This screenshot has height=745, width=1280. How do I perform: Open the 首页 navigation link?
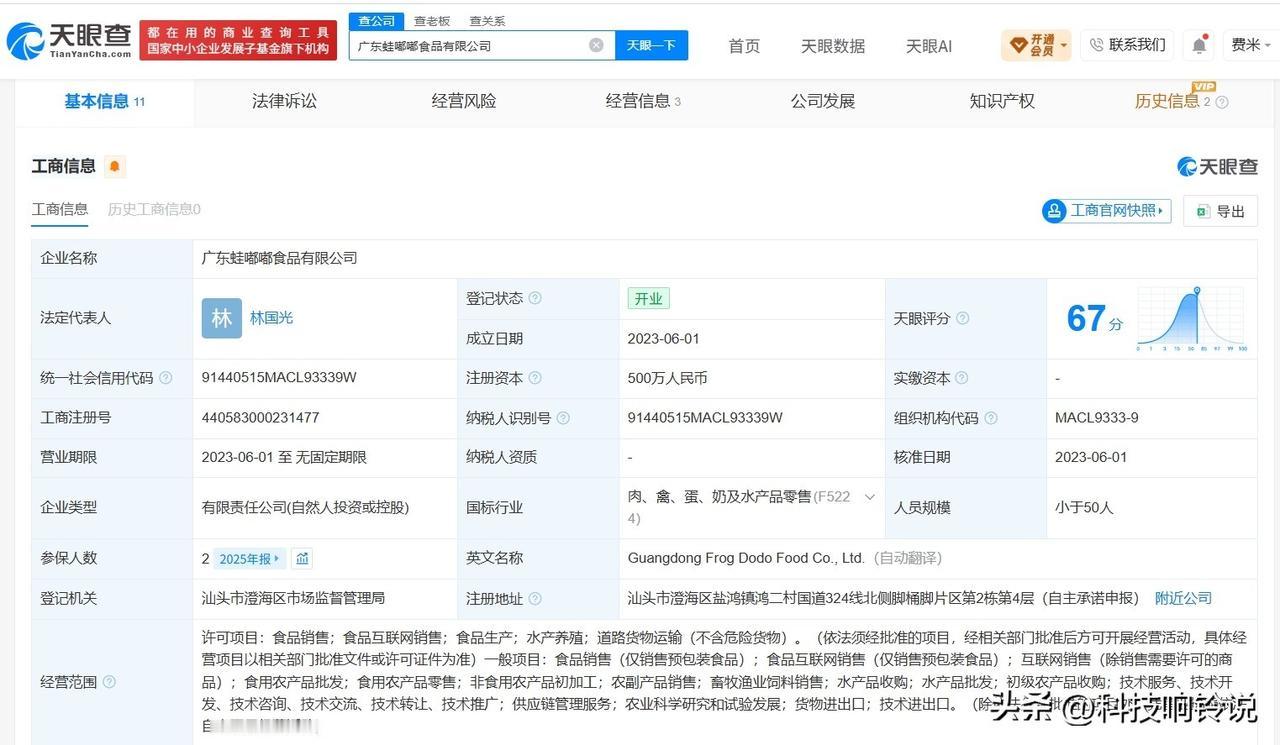click(744, 46)
